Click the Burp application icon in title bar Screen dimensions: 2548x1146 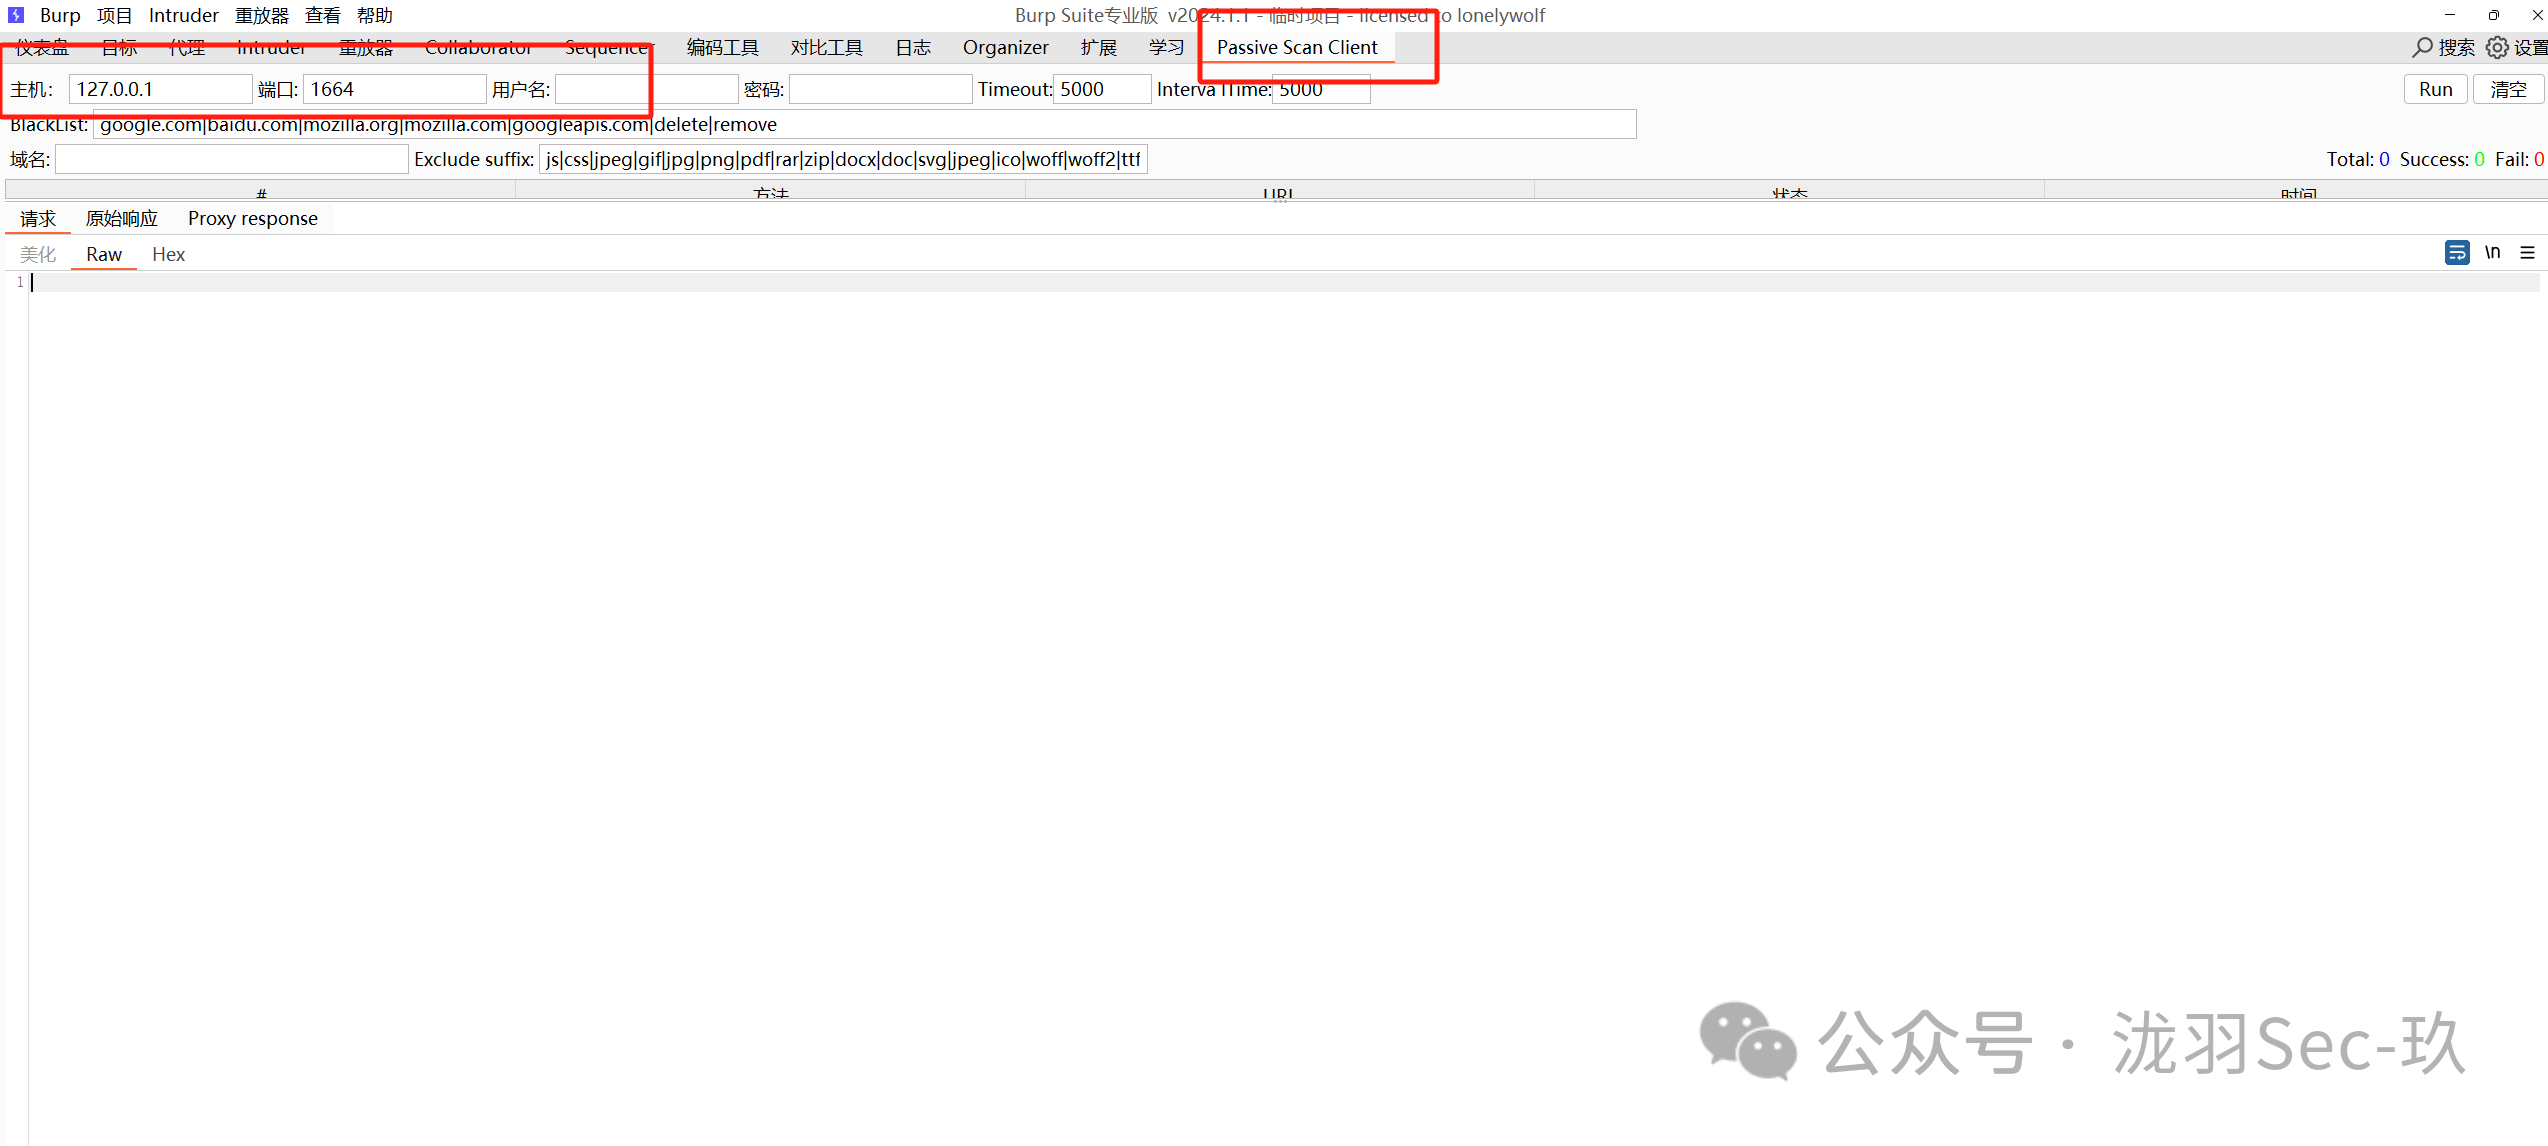14,15
